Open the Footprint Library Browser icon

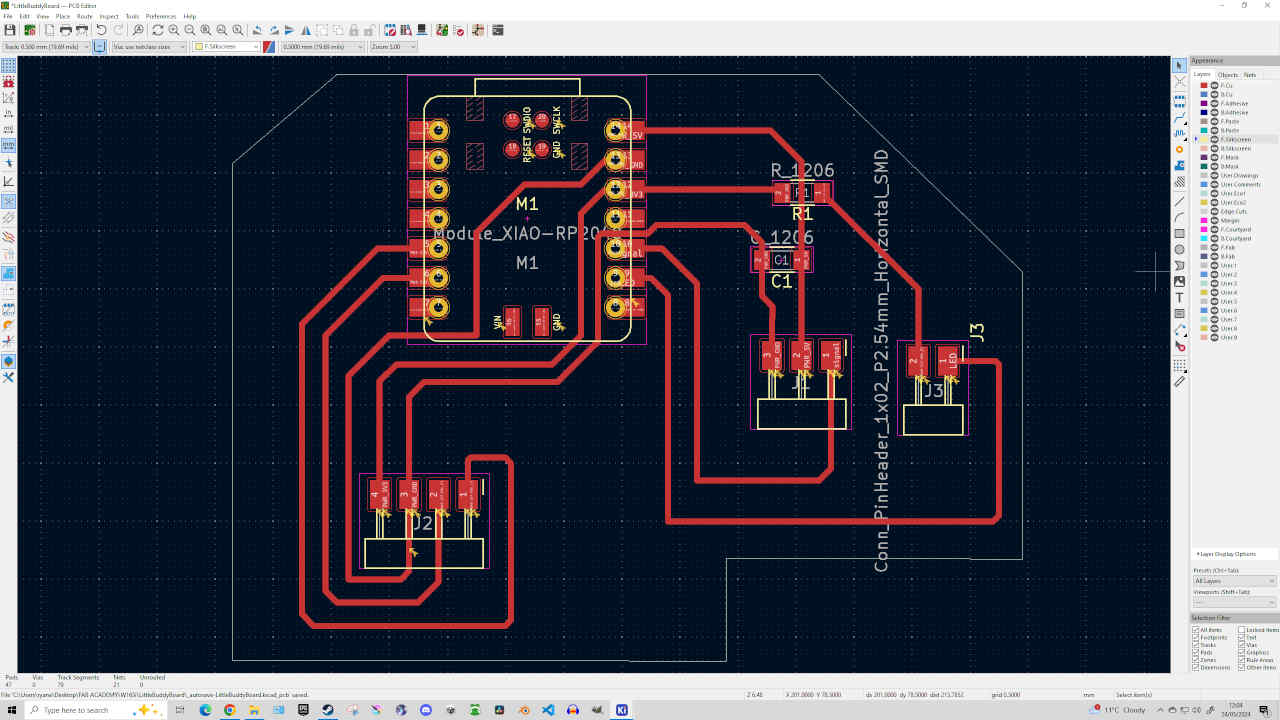[405, 31]
